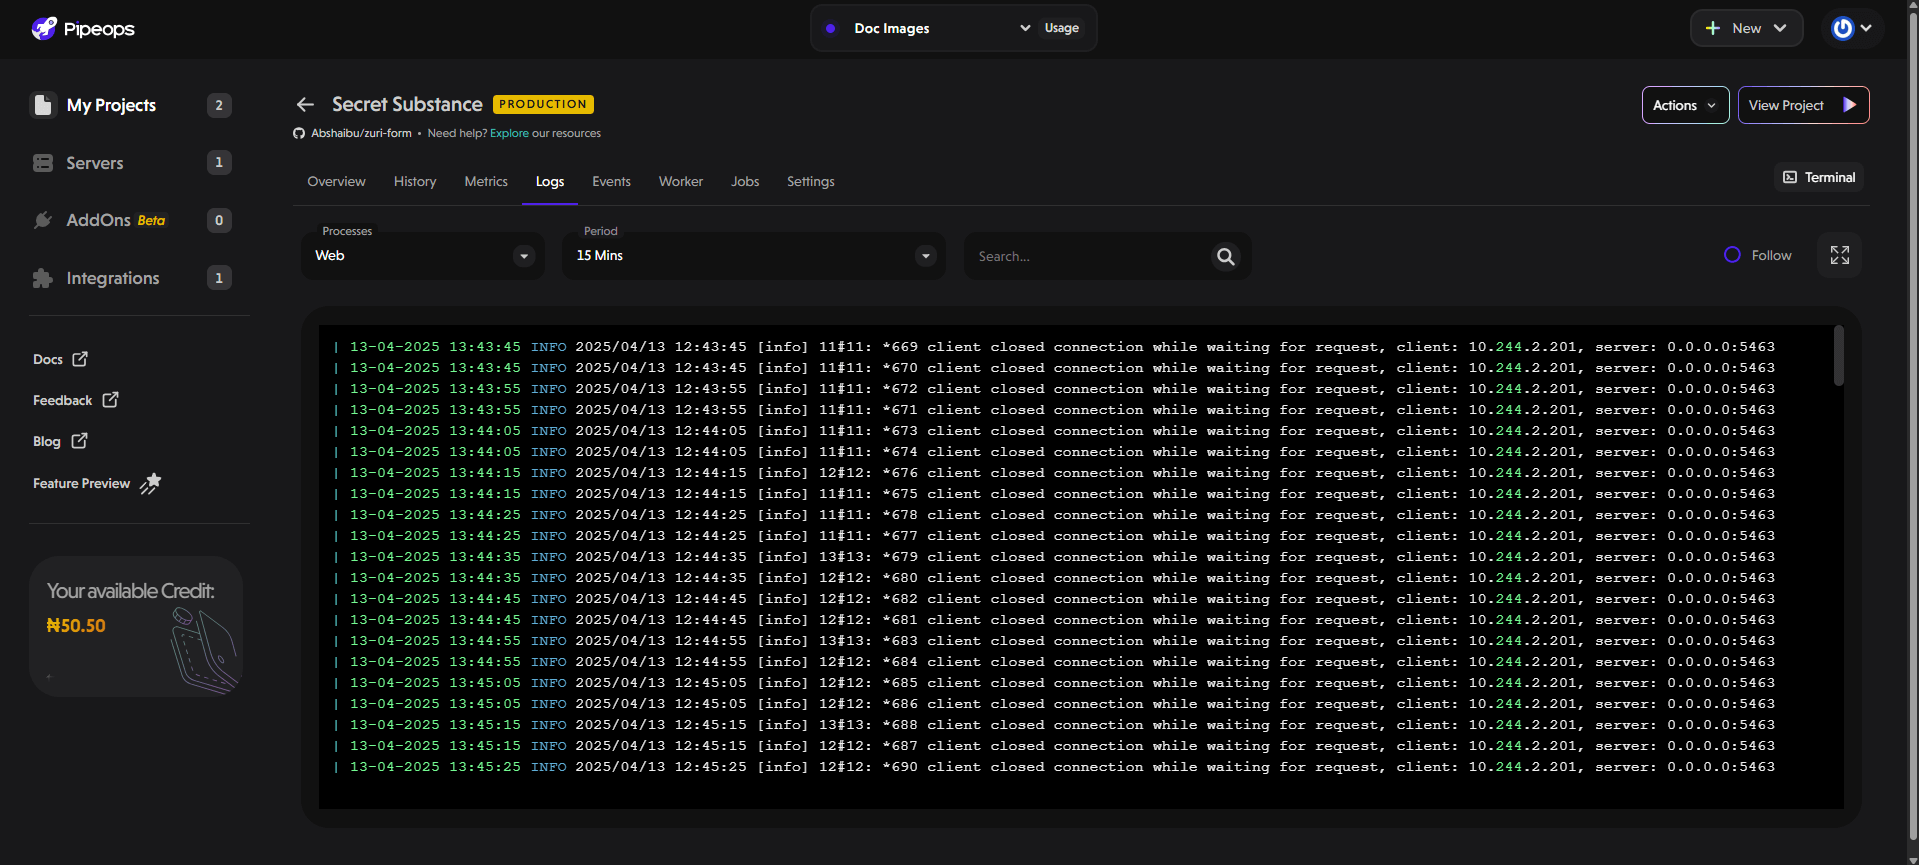Click the search magnifier icon
The width and height of the screenshot is (1919, 865).
(x=1225, y=257)
